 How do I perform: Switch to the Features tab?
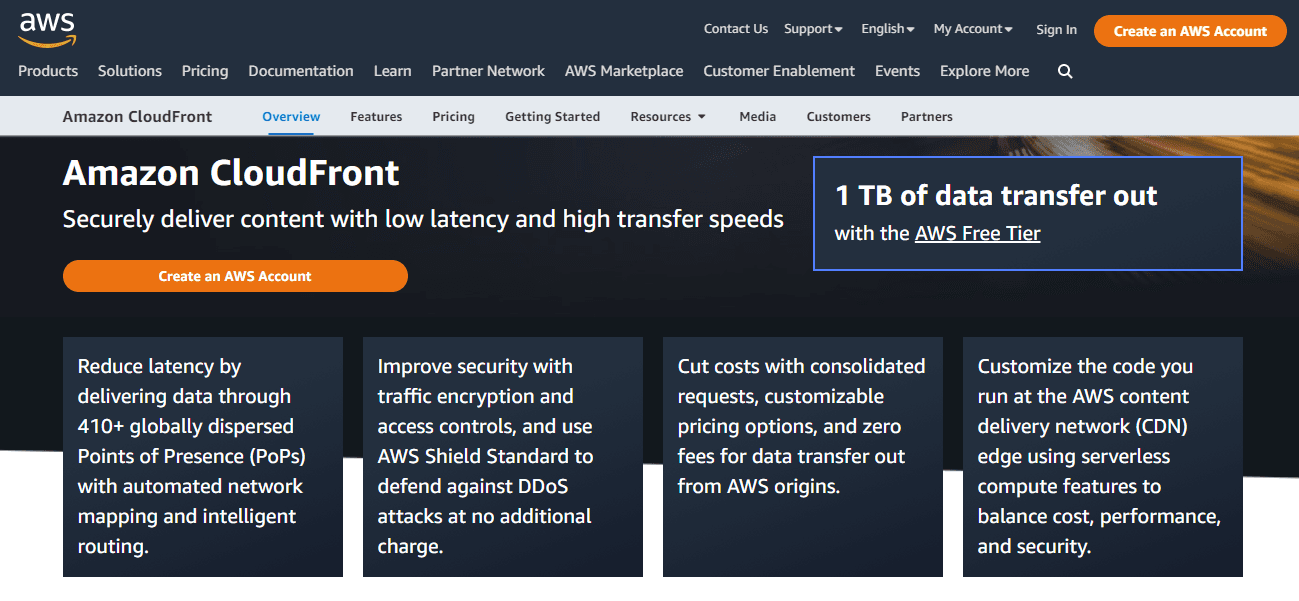[376, 117]
